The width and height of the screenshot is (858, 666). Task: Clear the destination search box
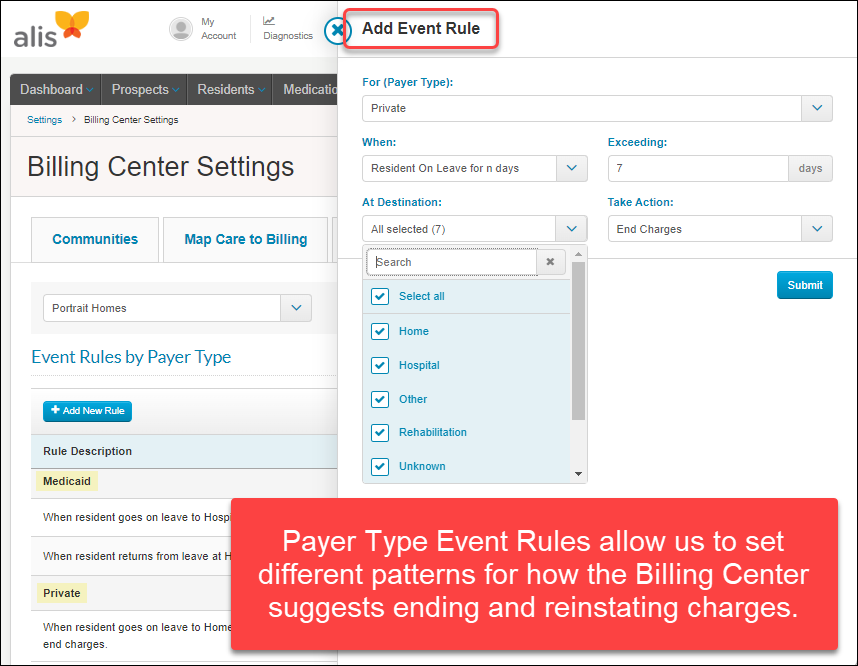point(550,262)
